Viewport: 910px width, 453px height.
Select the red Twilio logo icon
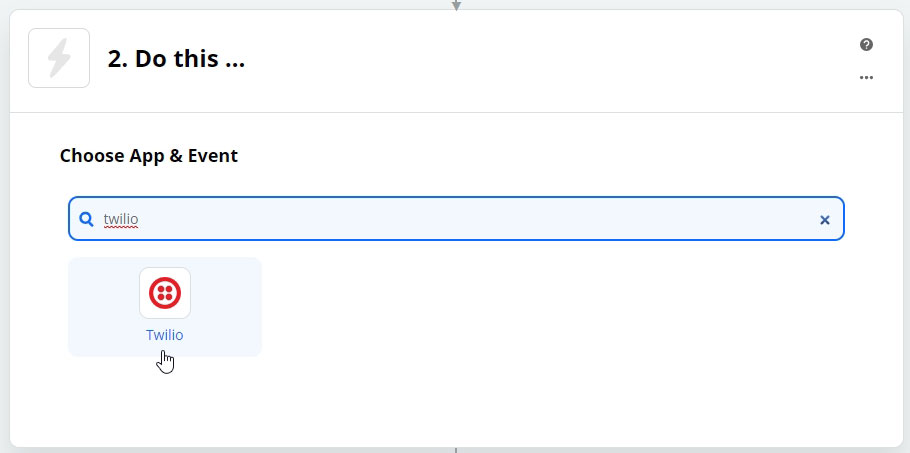[x=165, y=293]
